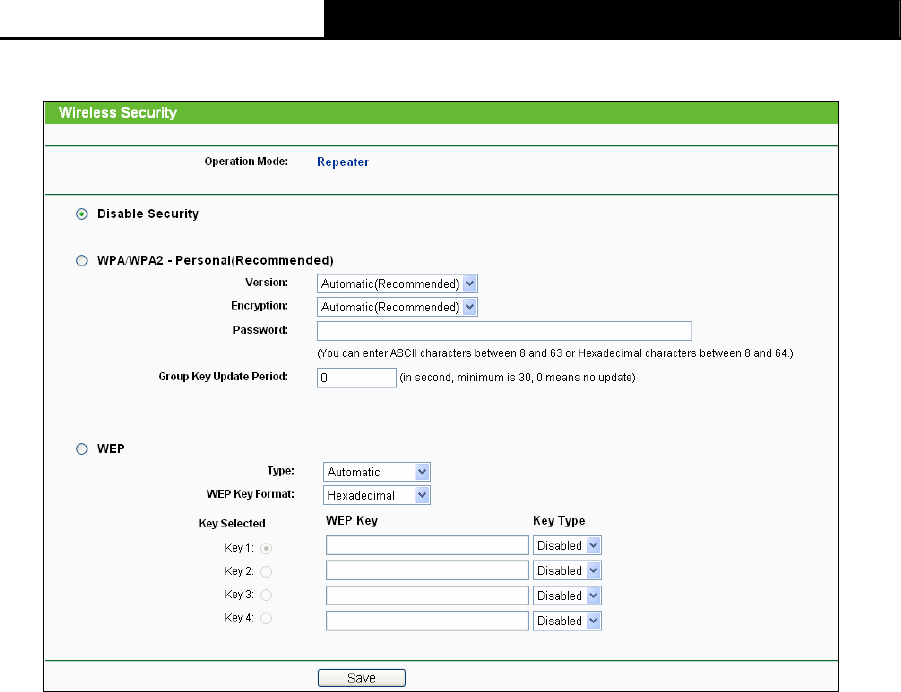Select the Disable Security radio button
This screenshot has width=901, height=692.
82,214
